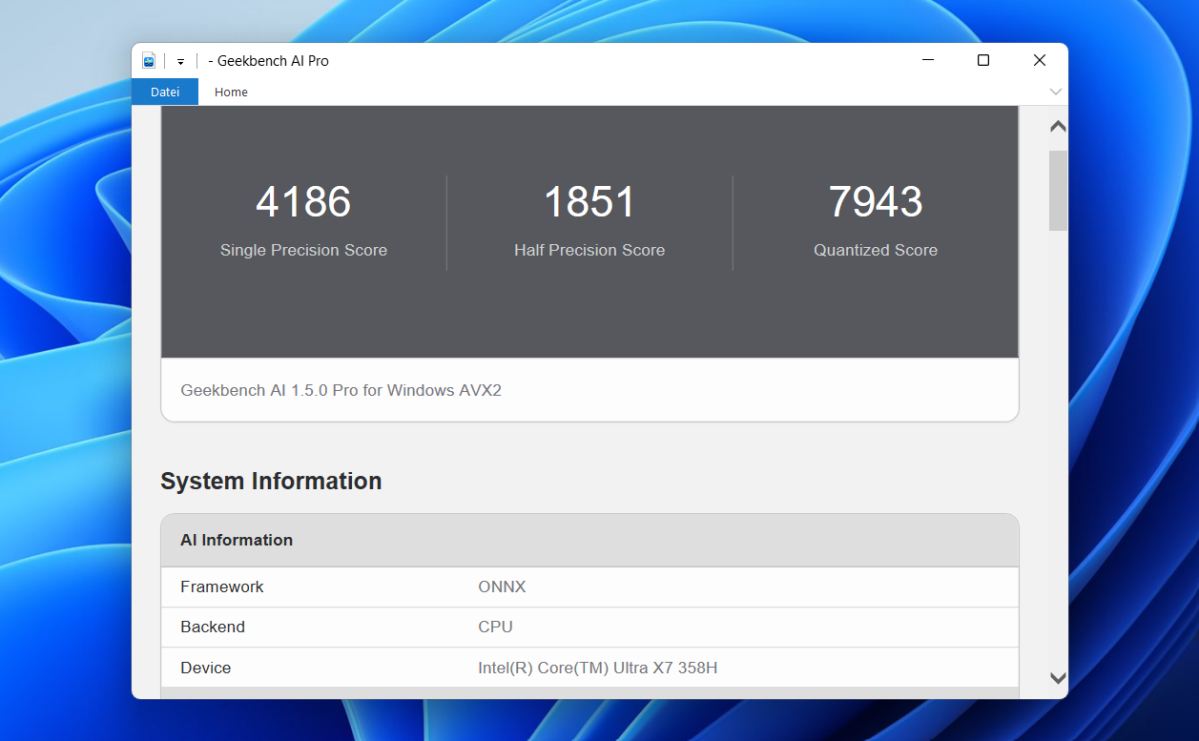Click the Framework row label
1199x741 pixels.
(222, 587)
